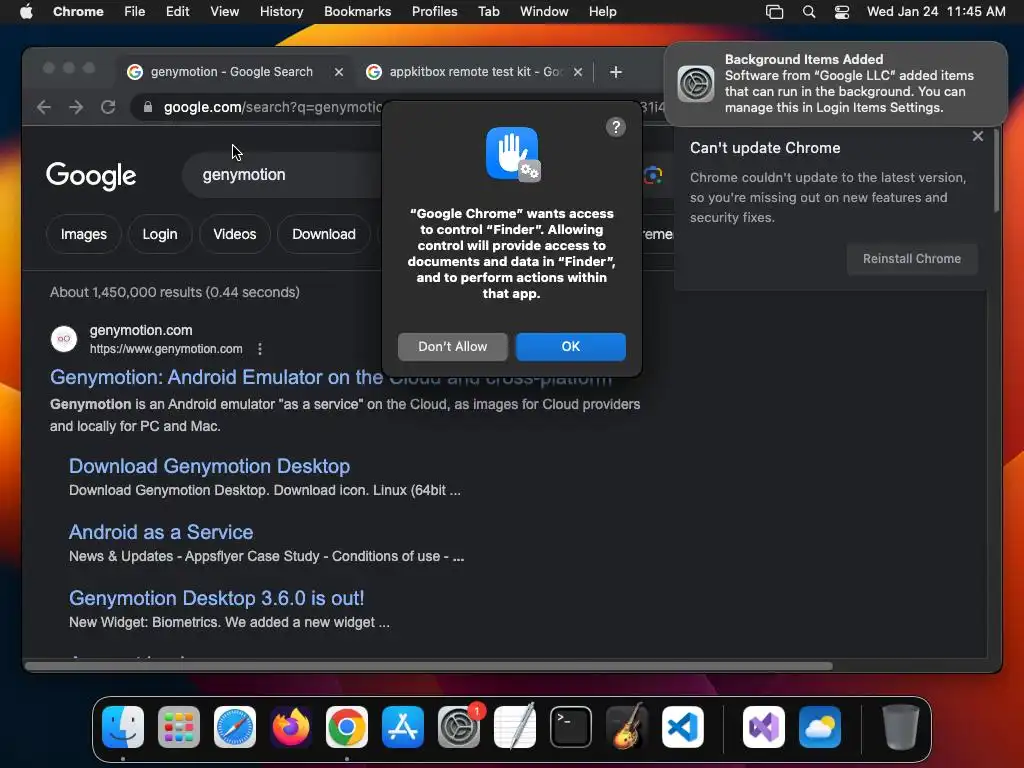Image resolution: width=1024 pixels, height=768 pixels.
Task: Dismiss the Can't update Chrome panel
Action: [x=977, y=136]
